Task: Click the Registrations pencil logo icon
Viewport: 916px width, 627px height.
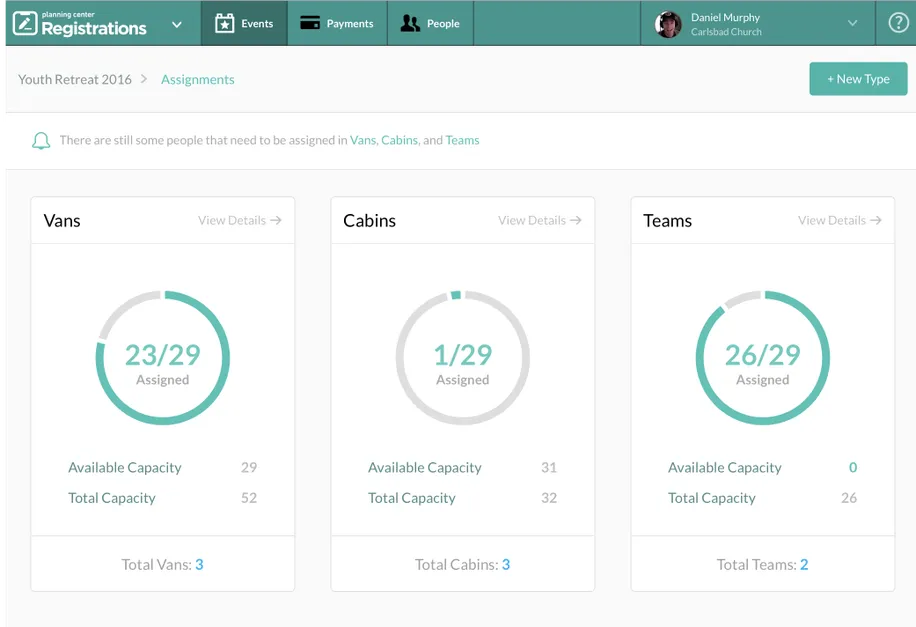Action: [x=25, y=23]
